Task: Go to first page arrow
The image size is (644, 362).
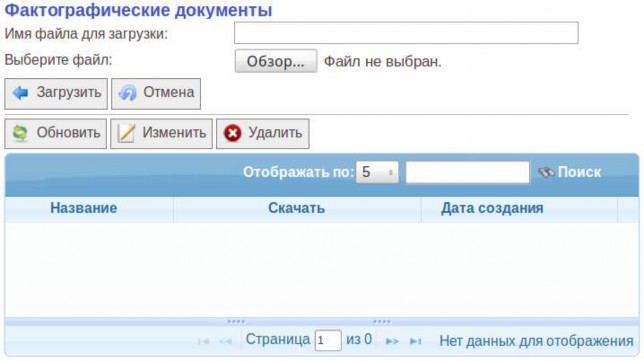Action: pyautogui.click(x=203, y=341)
